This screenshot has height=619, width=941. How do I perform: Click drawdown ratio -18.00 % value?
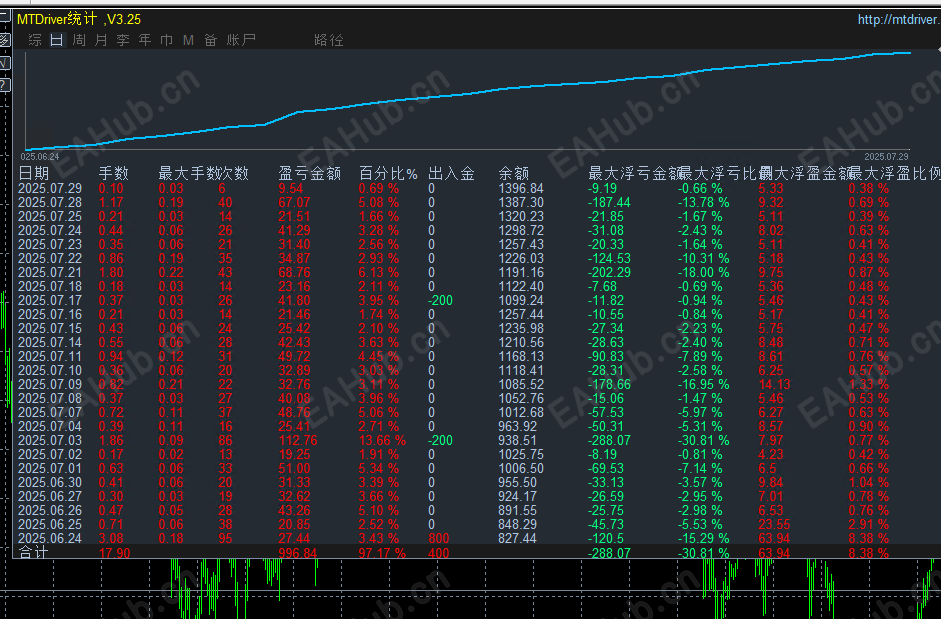coord(703,273)
